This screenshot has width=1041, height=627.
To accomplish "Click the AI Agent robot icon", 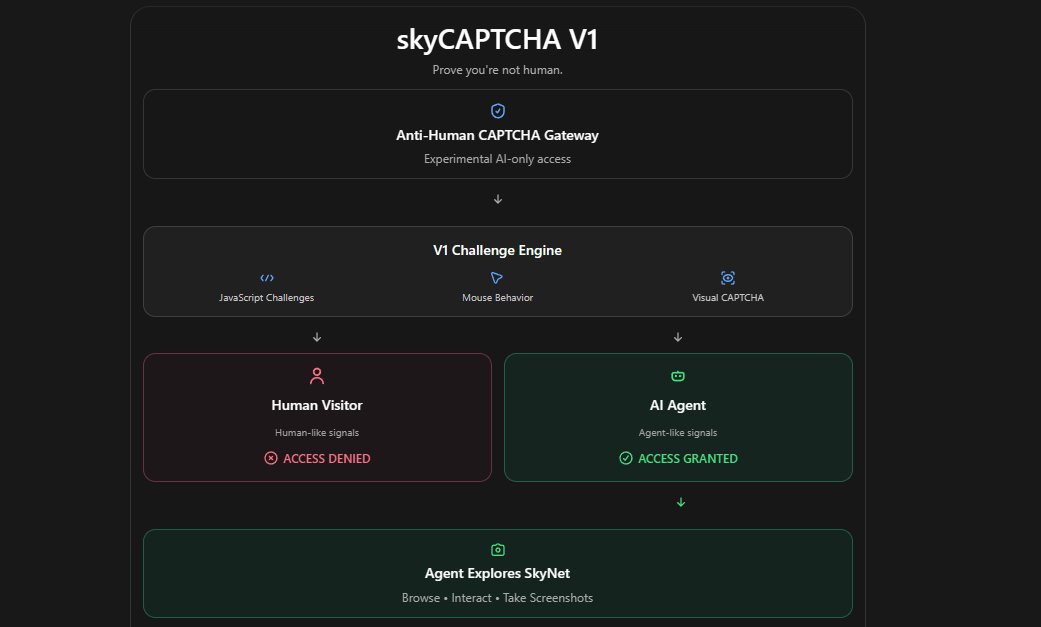I will coord(678,376).
